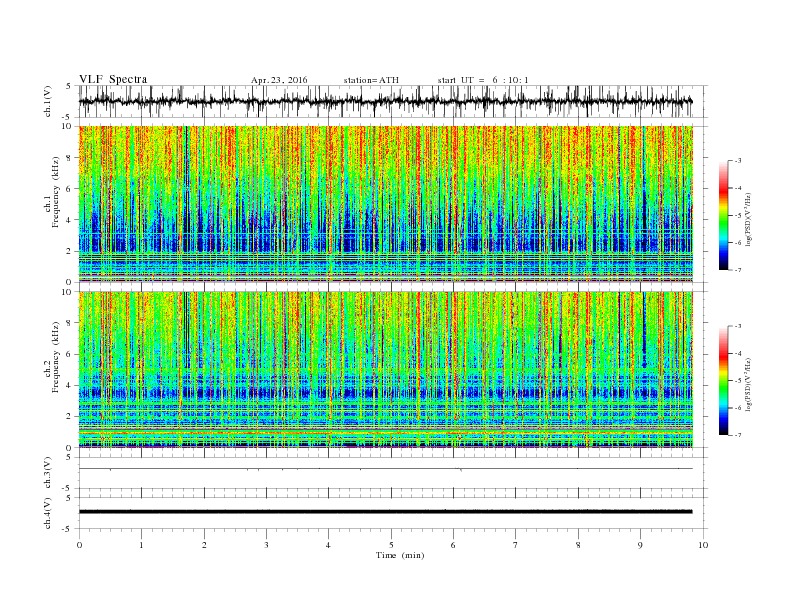Click the time axis tick label "7"
The image size is (792, 612).
516,545
